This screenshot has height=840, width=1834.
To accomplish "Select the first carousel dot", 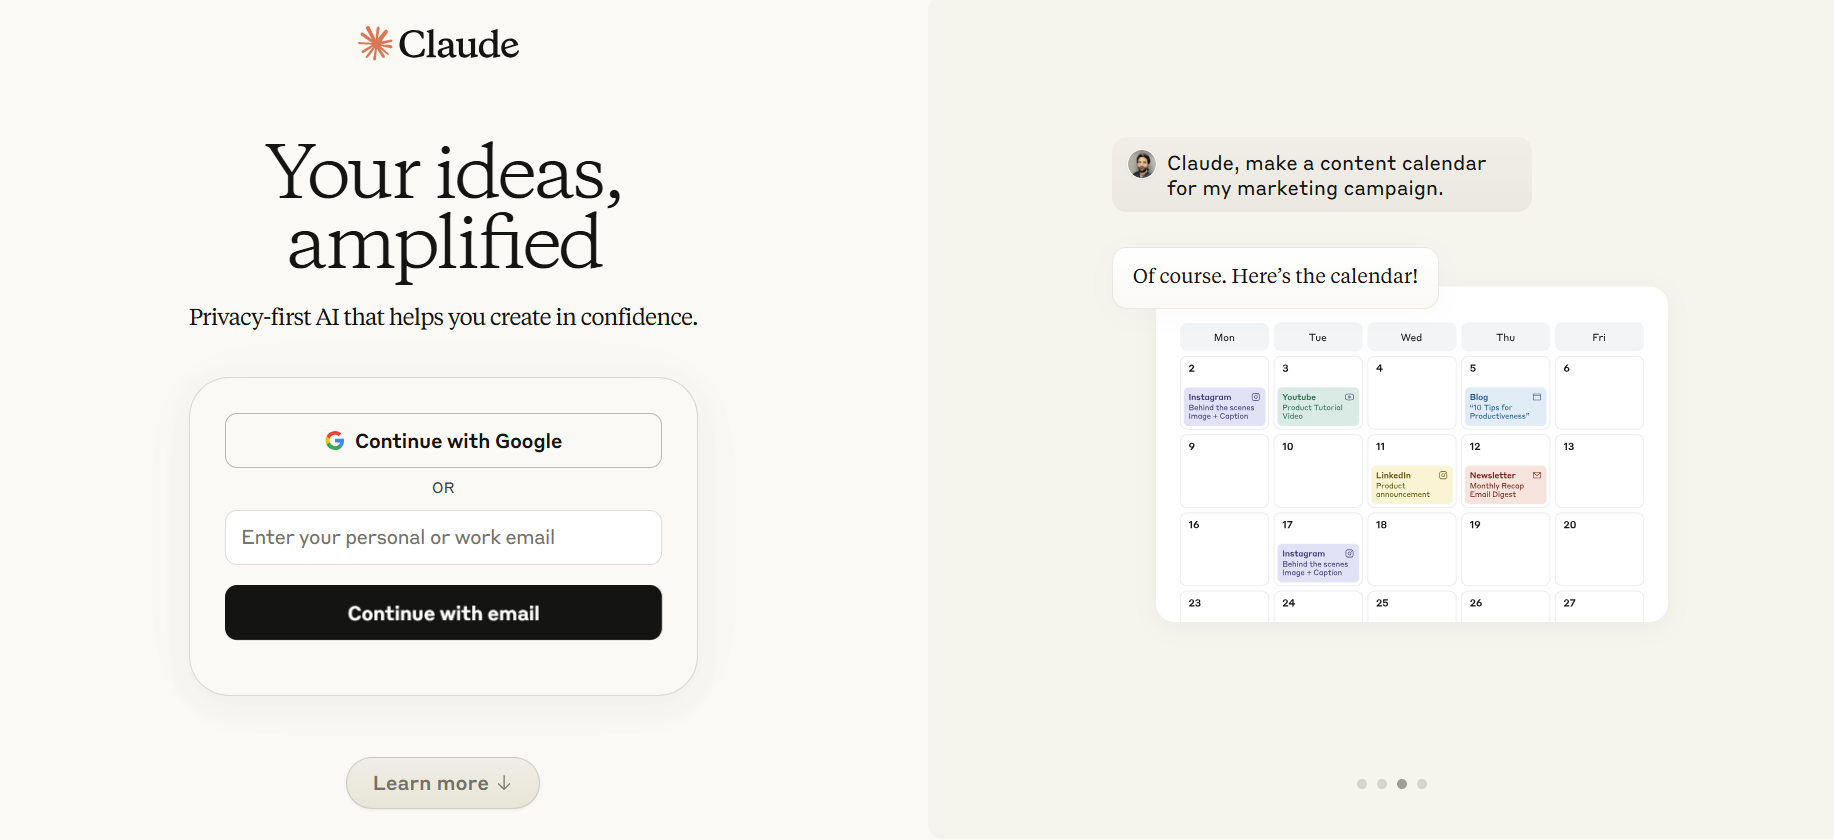I will coord(1362,784).
